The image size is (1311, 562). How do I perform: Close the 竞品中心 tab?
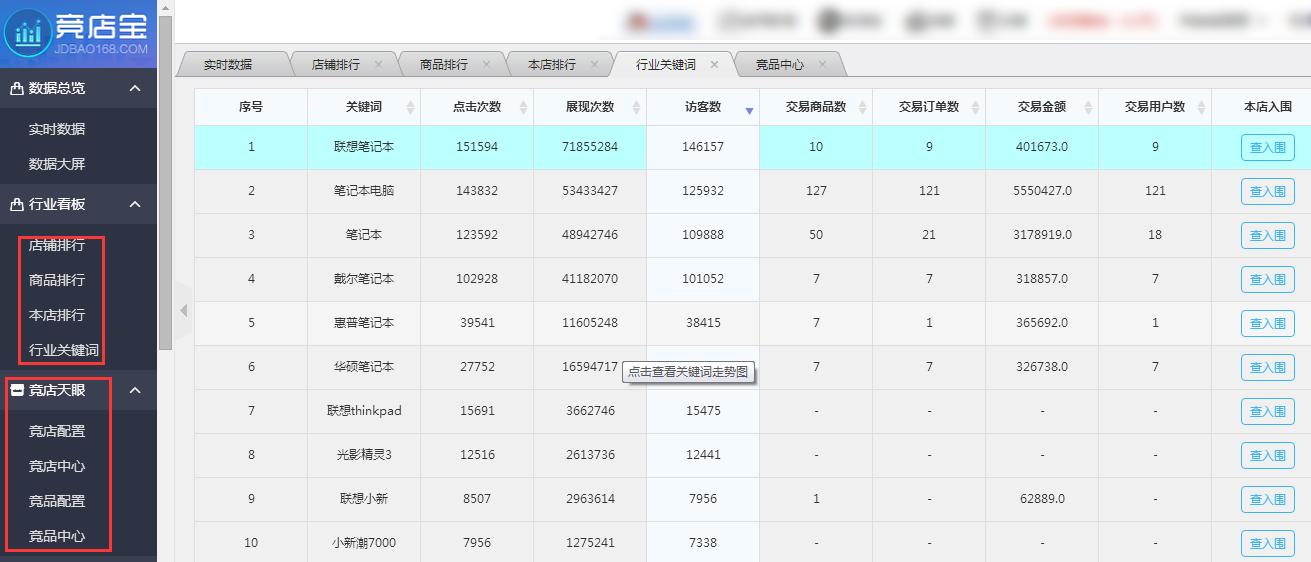[x=822, y=64]
